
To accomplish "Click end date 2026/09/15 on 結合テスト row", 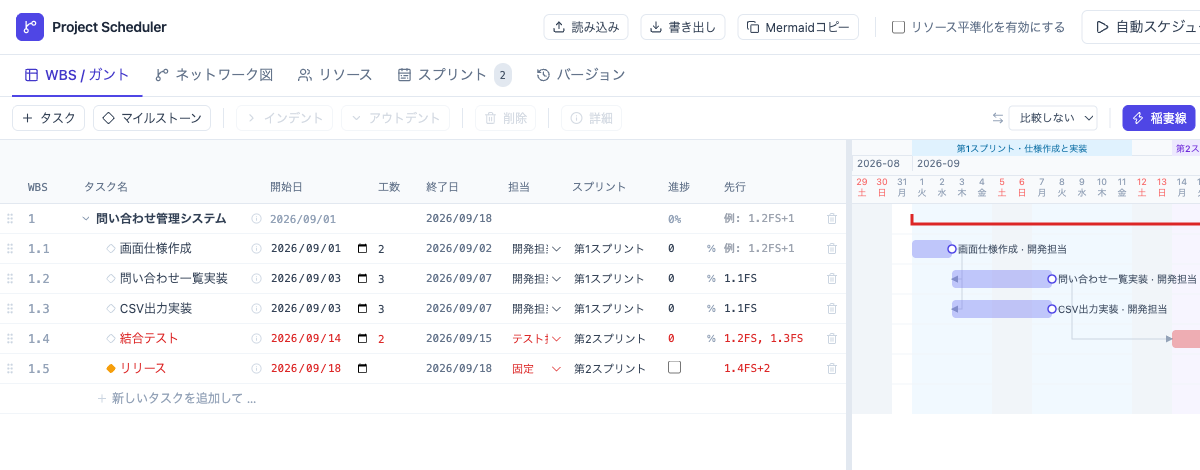I will (x=459, y=339).
